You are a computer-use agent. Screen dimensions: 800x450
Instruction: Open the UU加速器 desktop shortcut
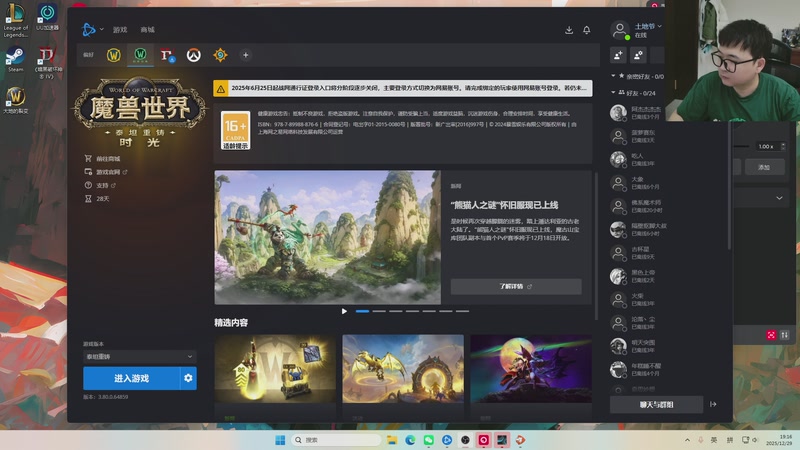(x=47, y=17)
